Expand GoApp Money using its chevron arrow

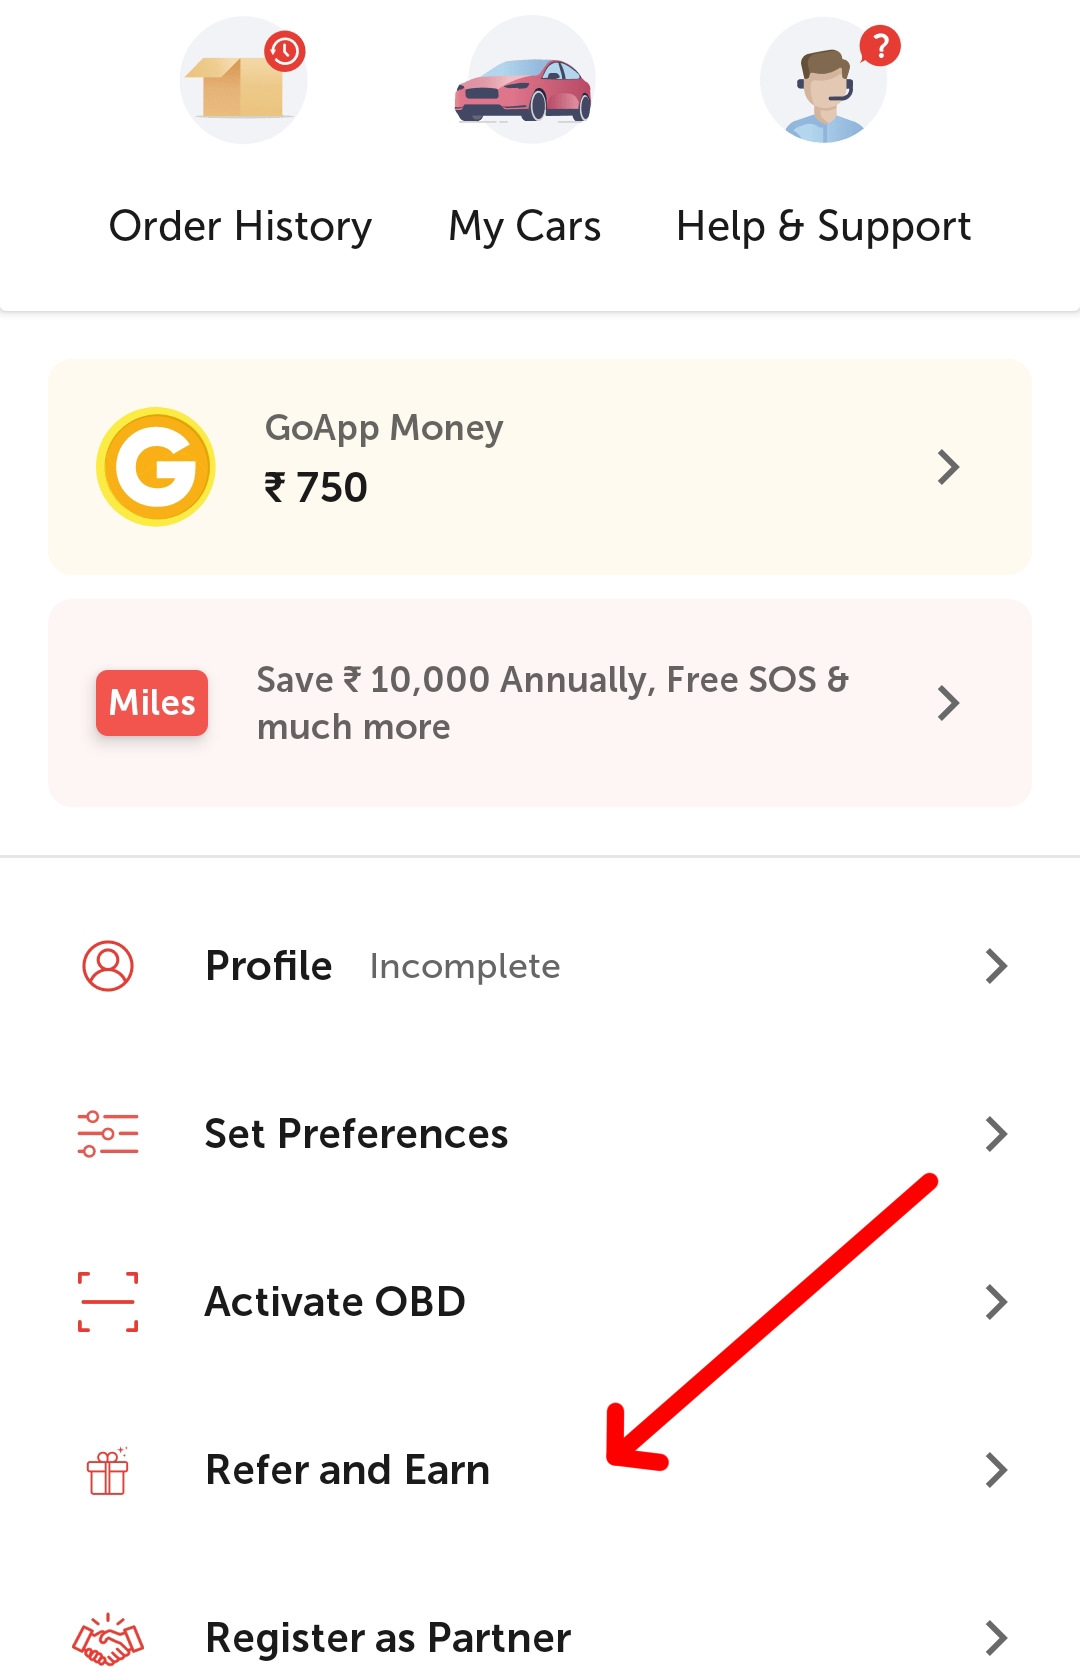pos(948,467)
